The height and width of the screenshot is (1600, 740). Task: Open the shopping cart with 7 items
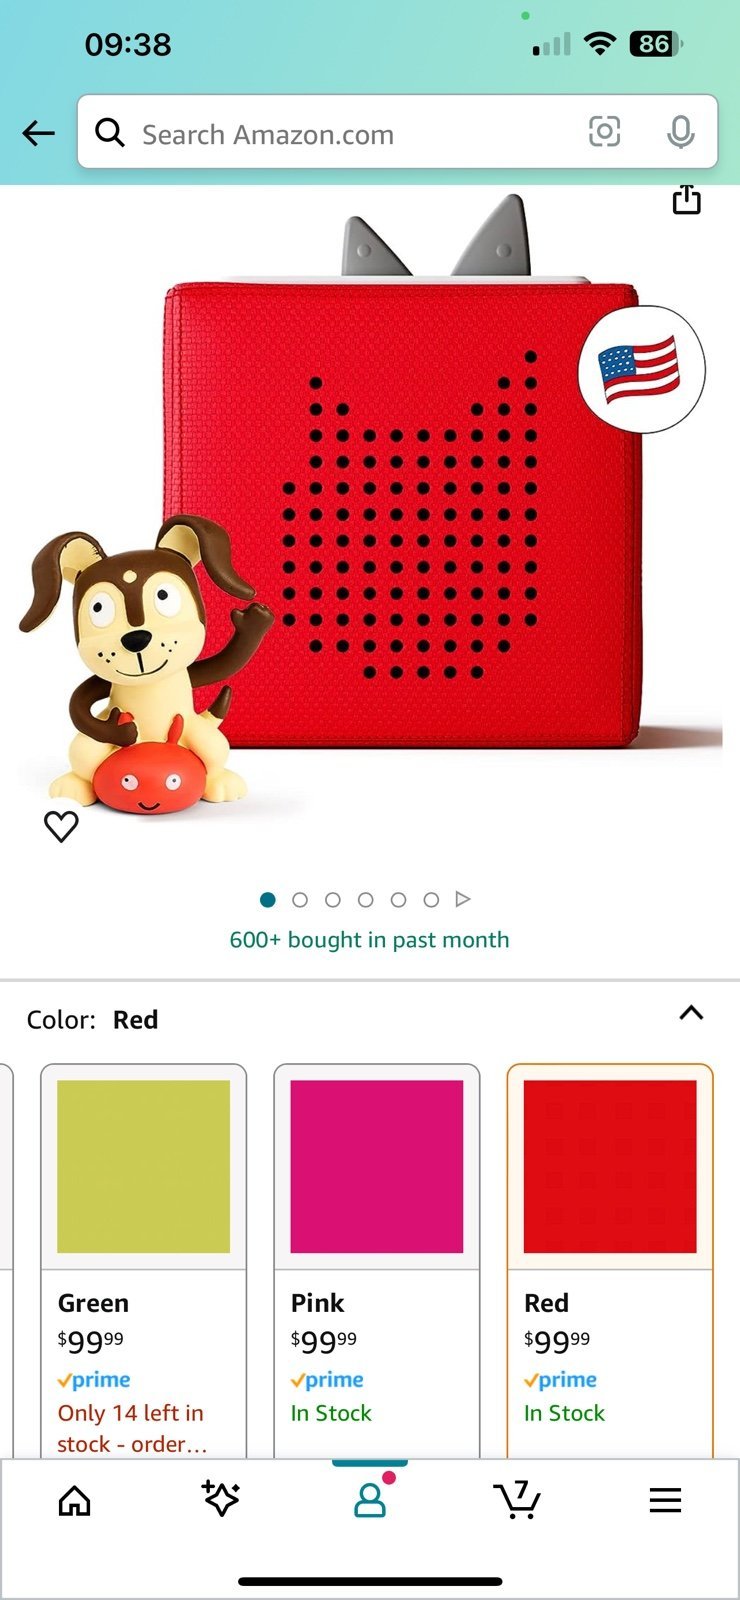(x=517, y=1499)
